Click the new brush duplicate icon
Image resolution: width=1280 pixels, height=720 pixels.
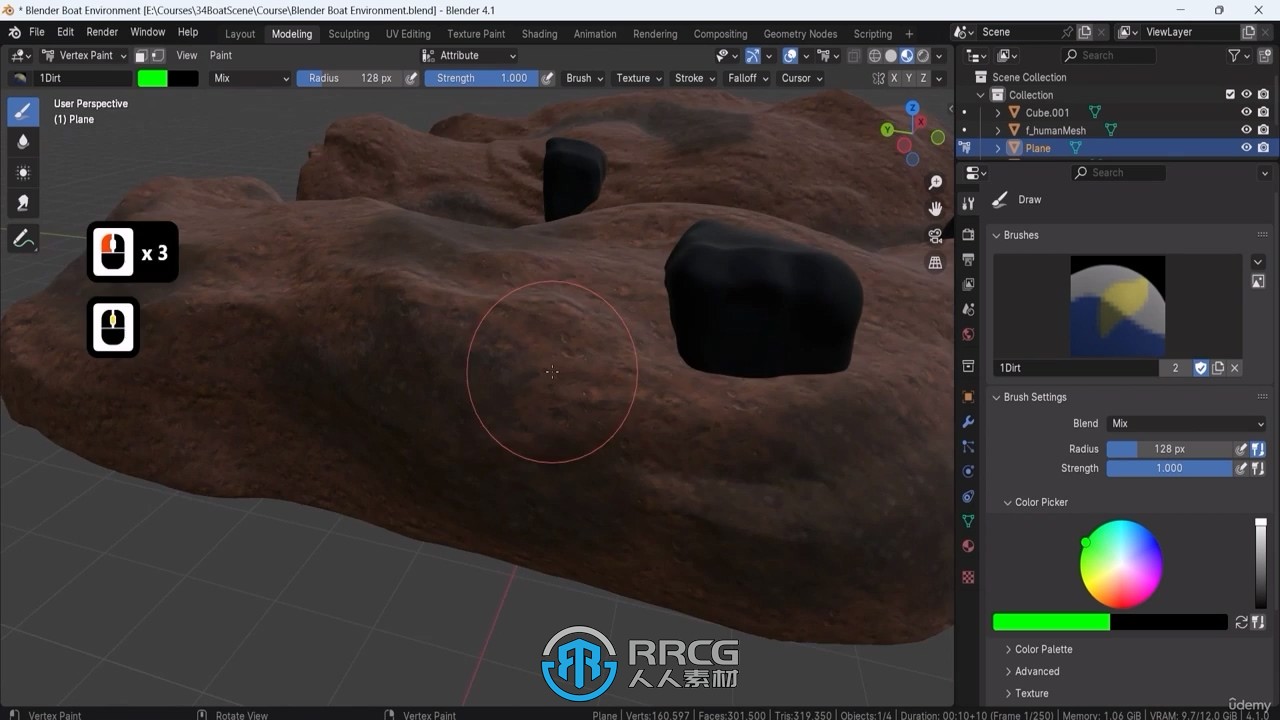1218,368
